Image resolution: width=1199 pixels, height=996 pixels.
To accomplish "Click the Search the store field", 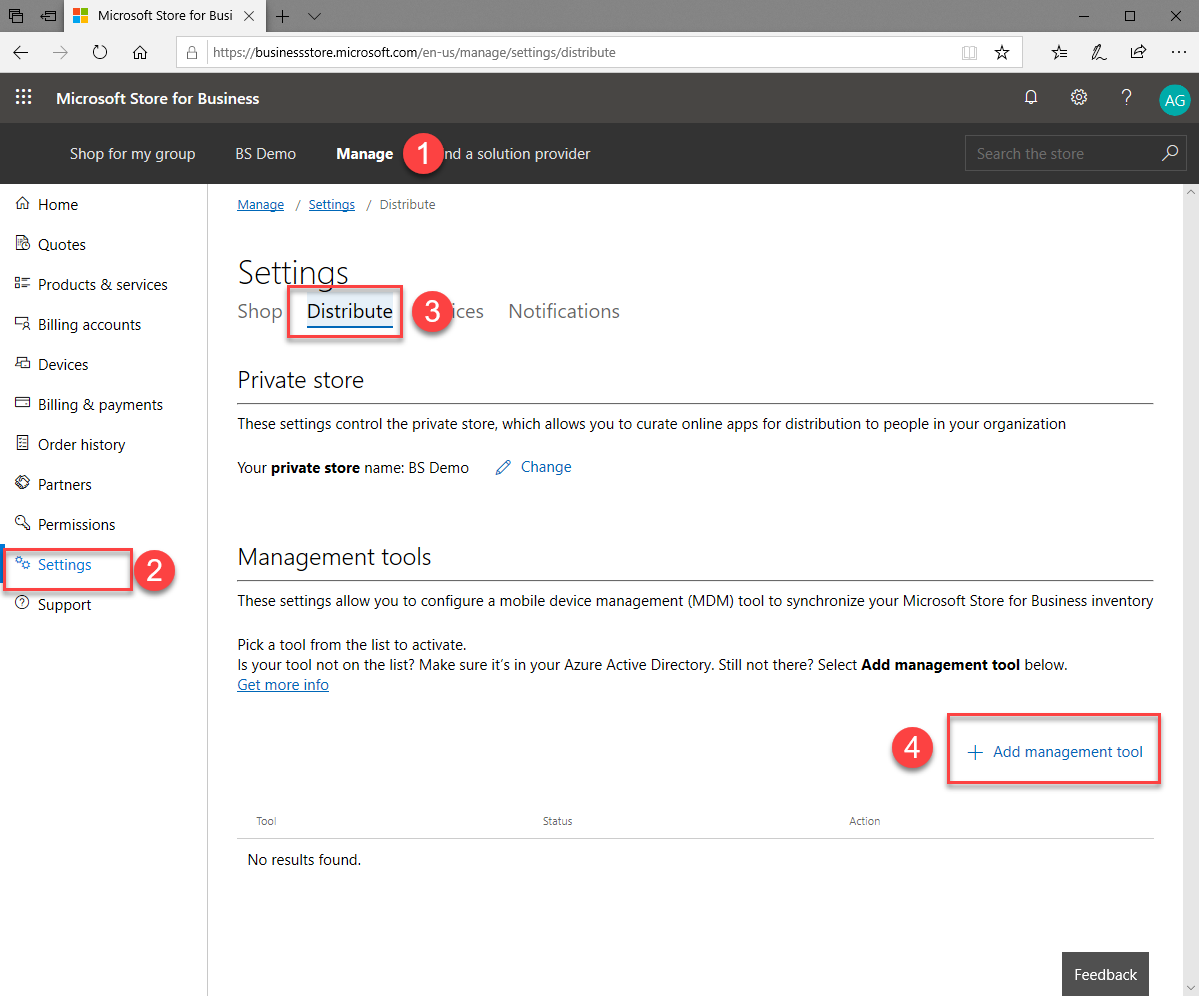I will pyautogui.click(x=1076, y=154).
